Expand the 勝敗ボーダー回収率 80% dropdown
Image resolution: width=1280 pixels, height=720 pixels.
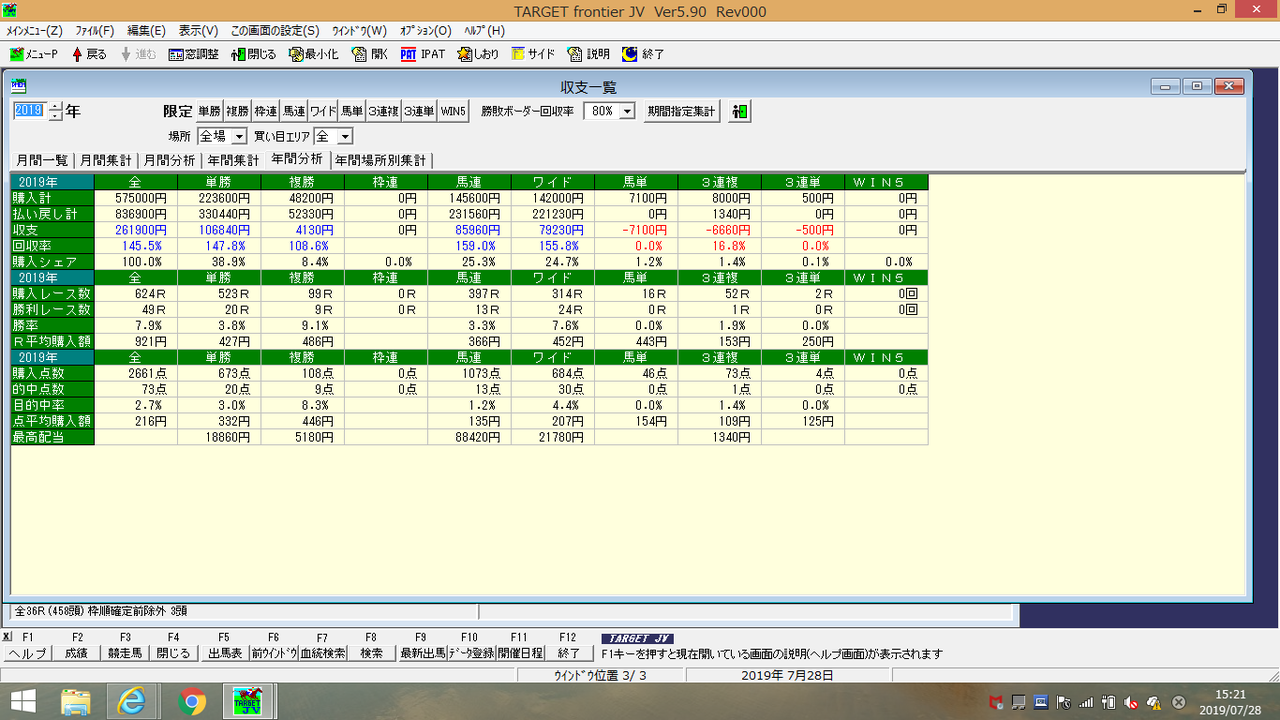[x=627, y=111]
